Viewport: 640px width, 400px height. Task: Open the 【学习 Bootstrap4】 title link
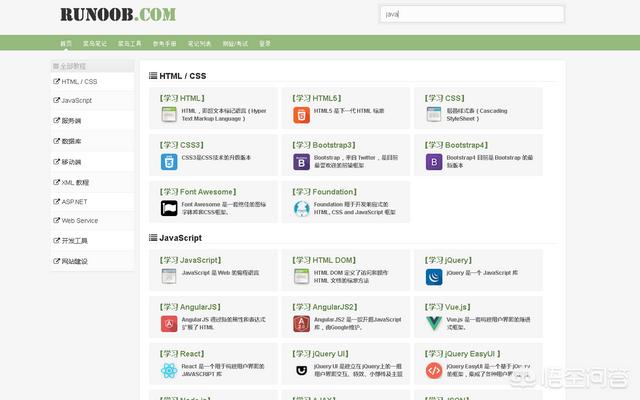coord(456,145)
